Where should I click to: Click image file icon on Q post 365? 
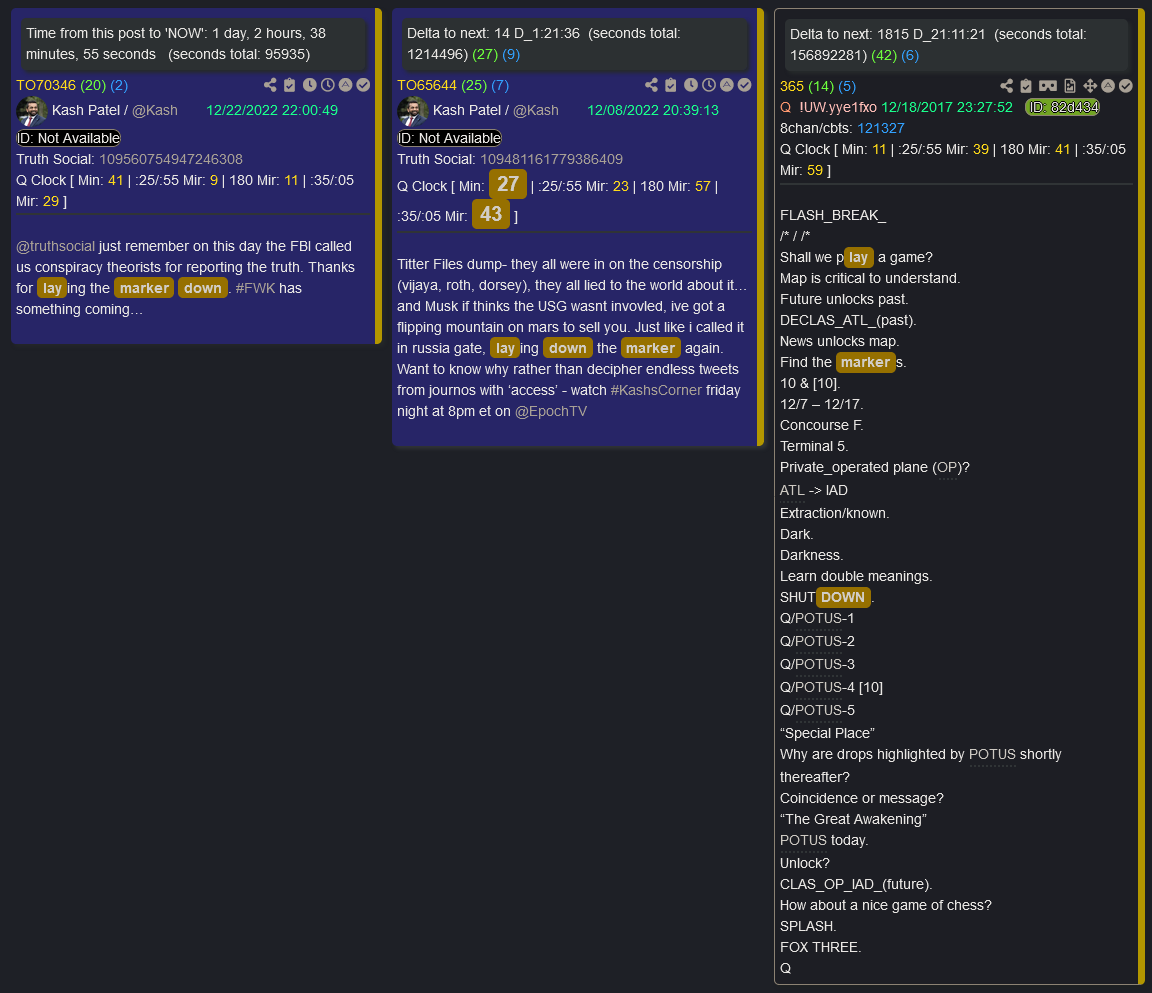coord(1070,86)
